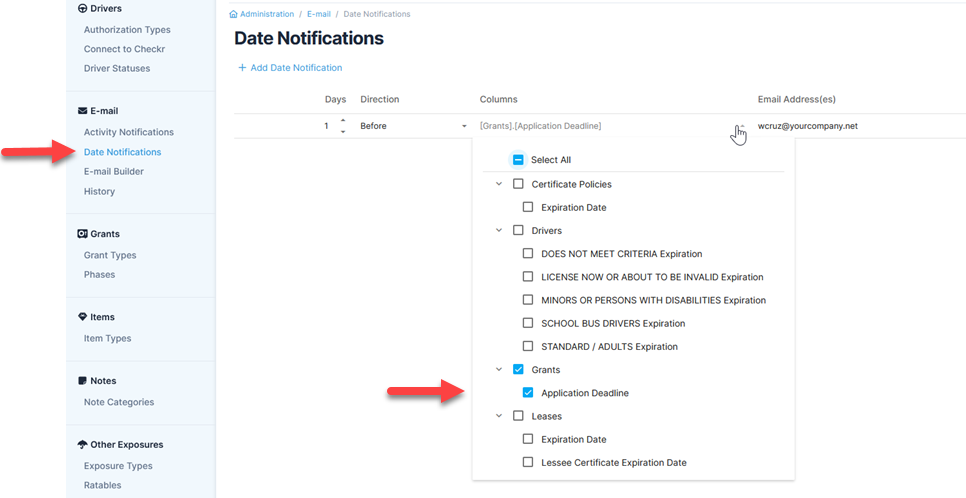This screenshot has width=966, height=498.
Task: Check SCHOOL BUS DRIVERS Expiration checkbox
Action: point(528,323)
